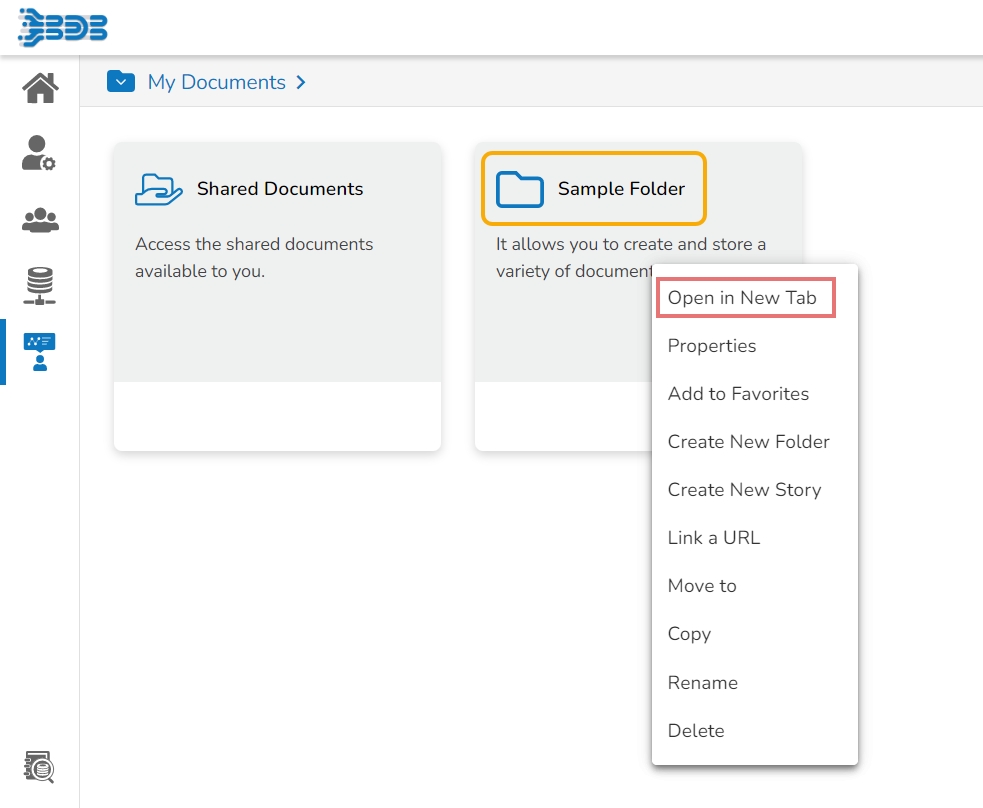
Task: Choose Add to Favorites menu entry
Action: click(x=738, y=394)
